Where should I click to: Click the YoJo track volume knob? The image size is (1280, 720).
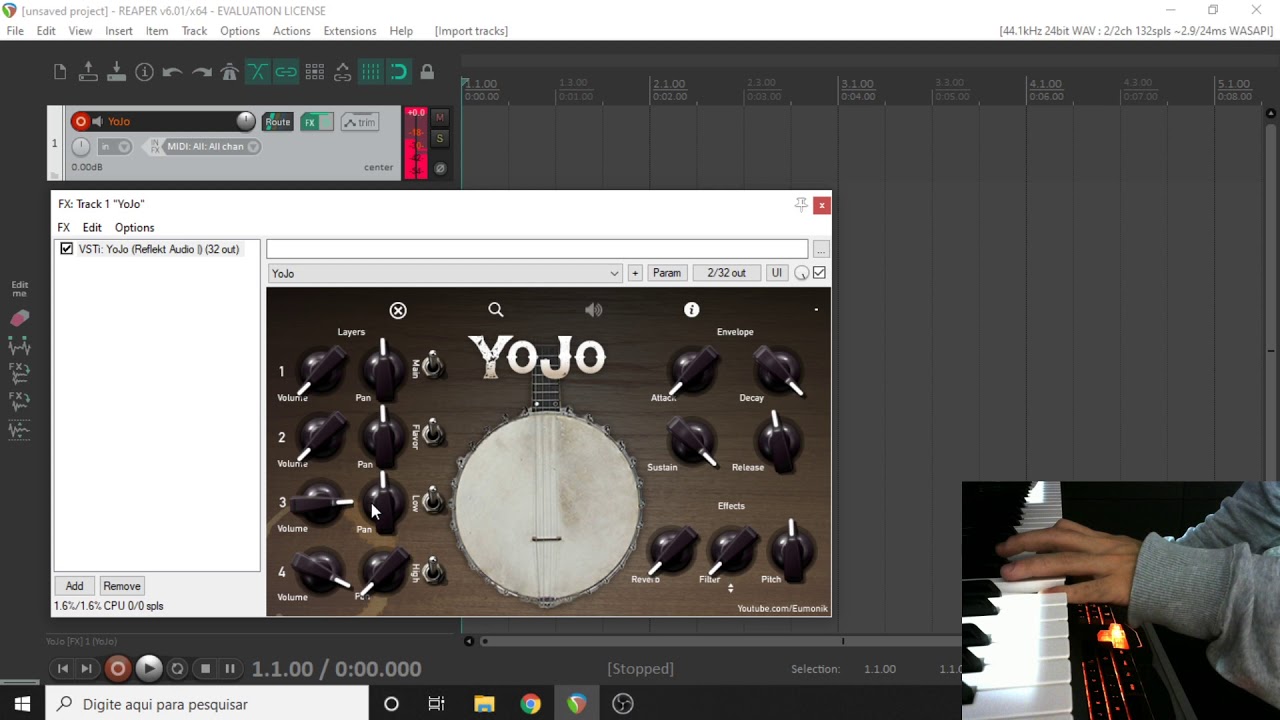[x=245, y=121]
